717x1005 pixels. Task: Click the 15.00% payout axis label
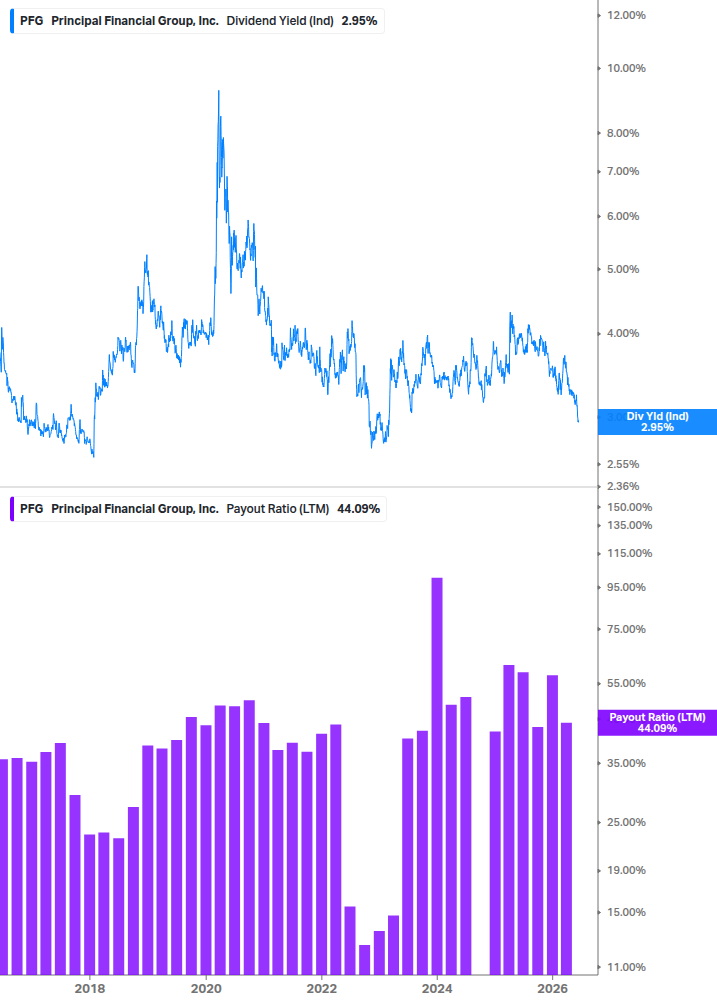click(626, 913)
